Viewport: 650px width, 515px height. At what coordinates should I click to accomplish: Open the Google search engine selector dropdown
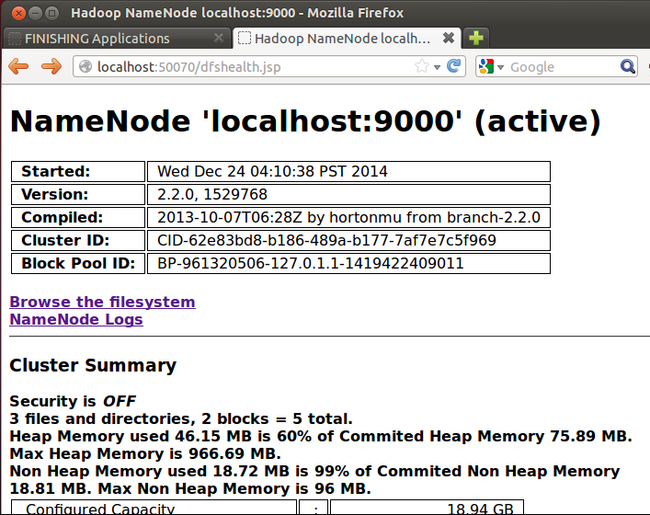491,67
